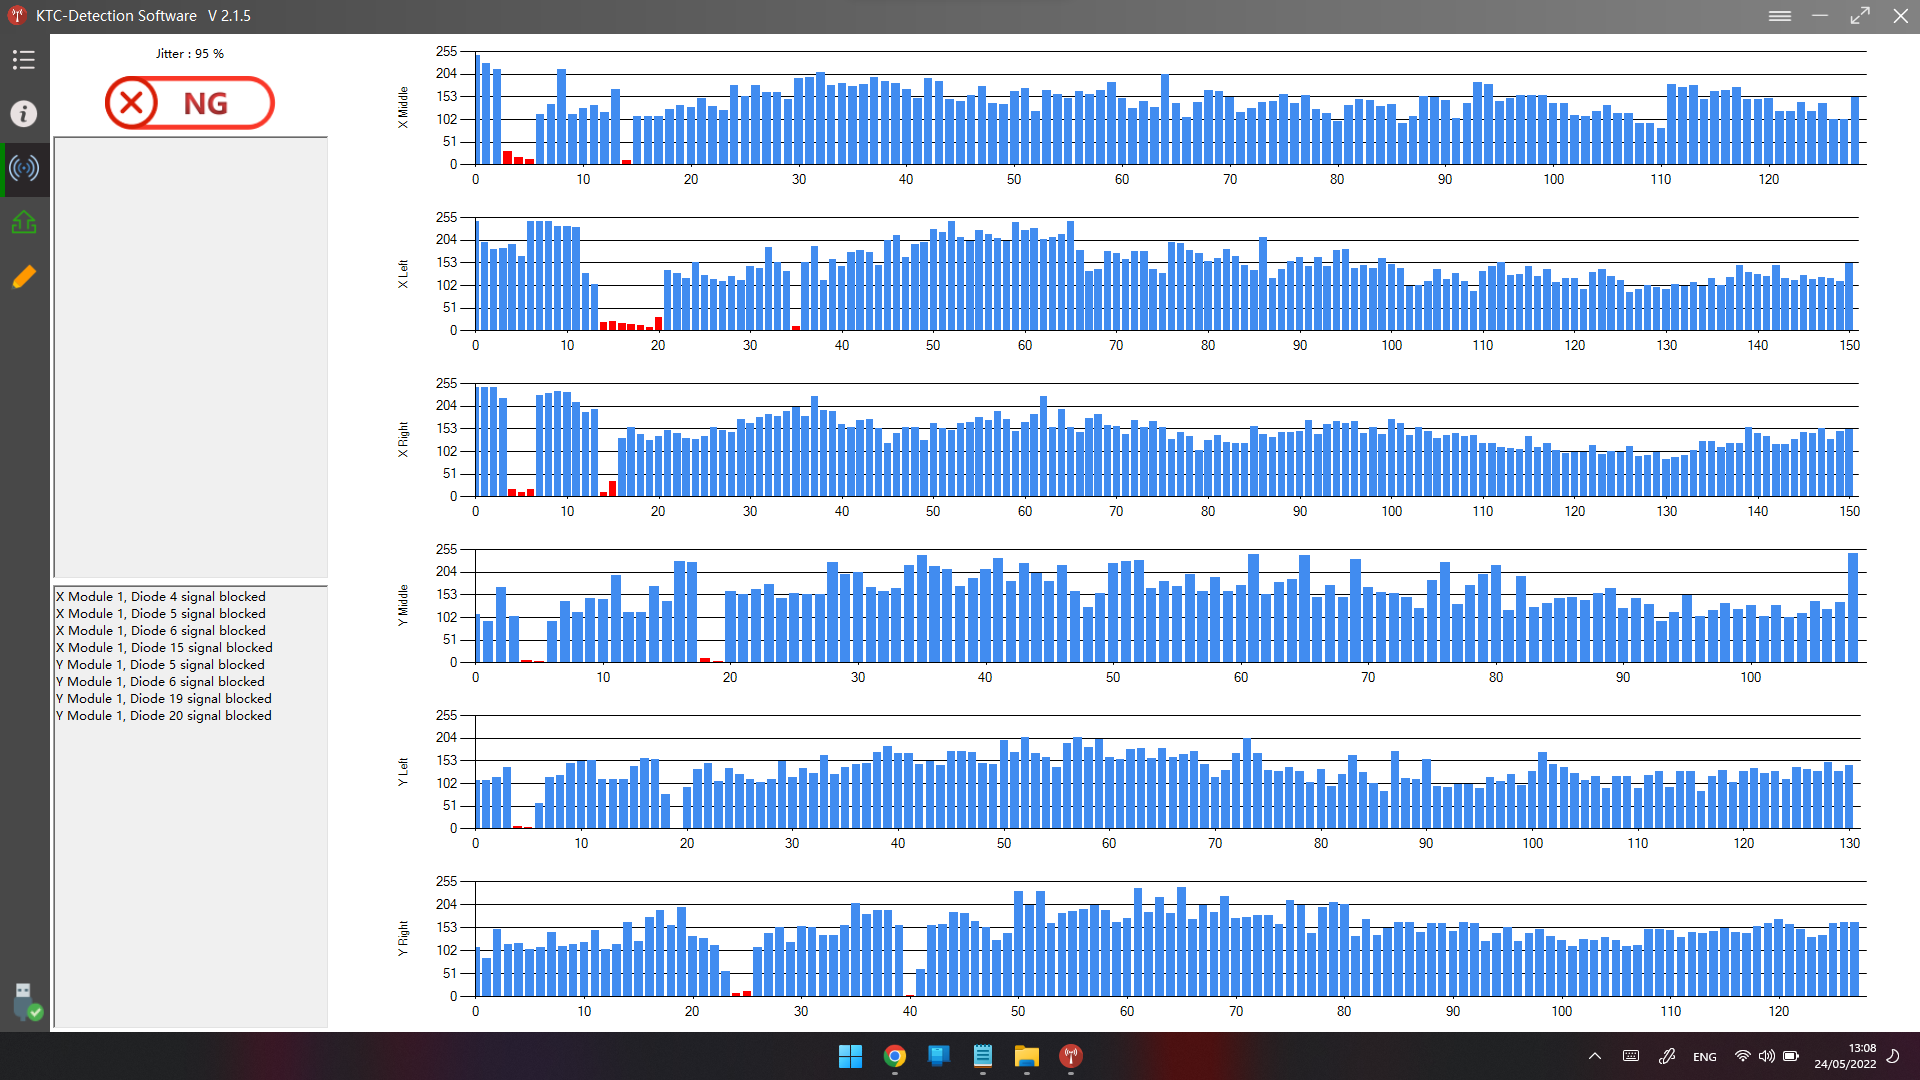Click the green upload arrow icon
Screen dimensions: 1920x1080
pyautogui.click(x=24, y=222)
